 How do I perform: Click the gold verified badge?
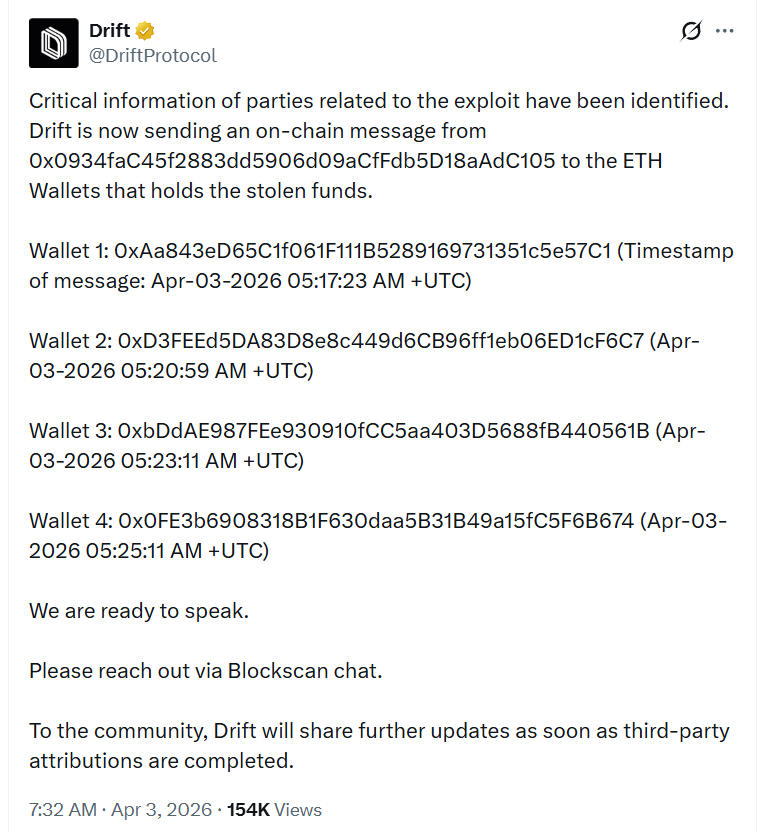(x=145, y=31)
